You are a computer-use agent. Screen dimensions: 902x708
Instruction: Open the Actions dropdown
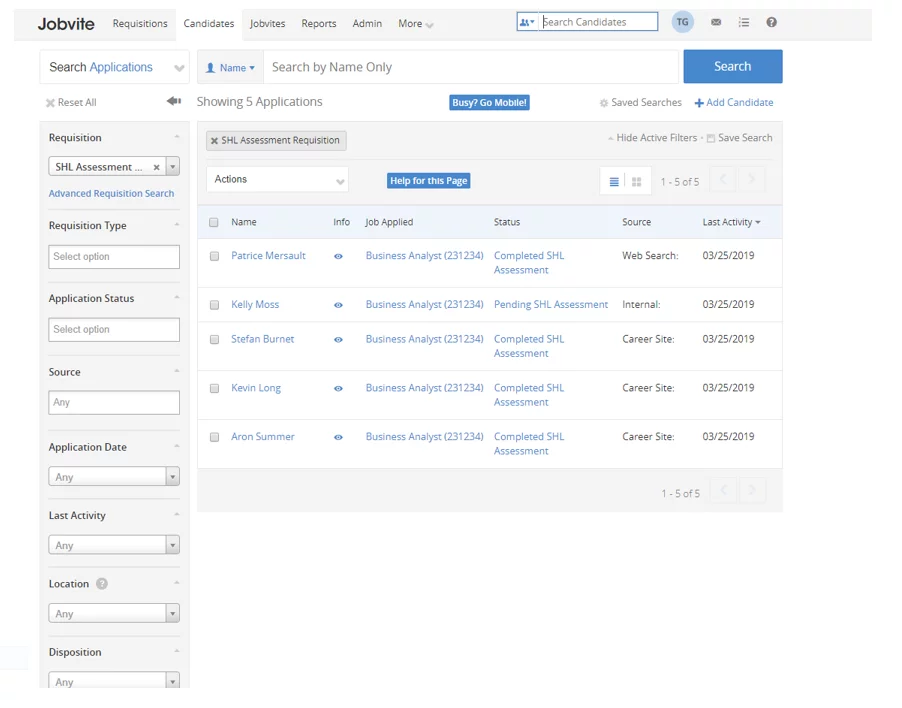pyautogui.click(x=277, y=180)
